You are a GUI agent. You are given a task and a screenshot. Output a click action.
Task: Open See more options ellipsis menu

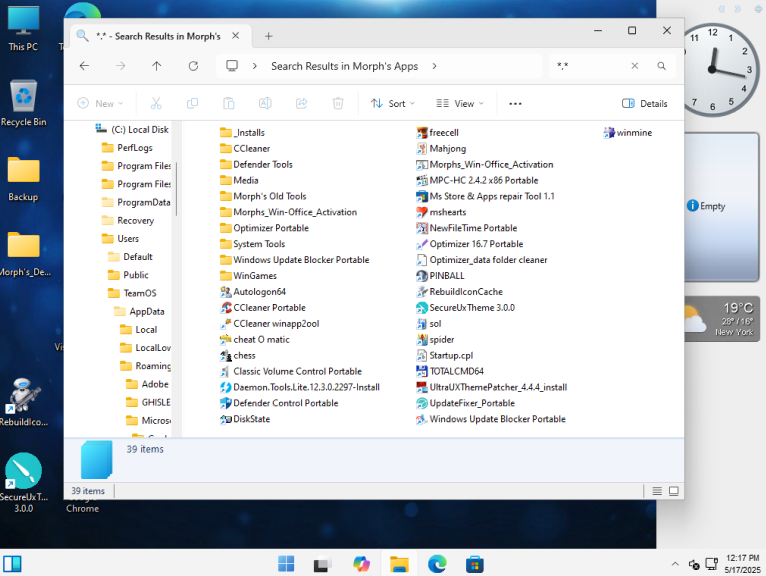(515, 104)
